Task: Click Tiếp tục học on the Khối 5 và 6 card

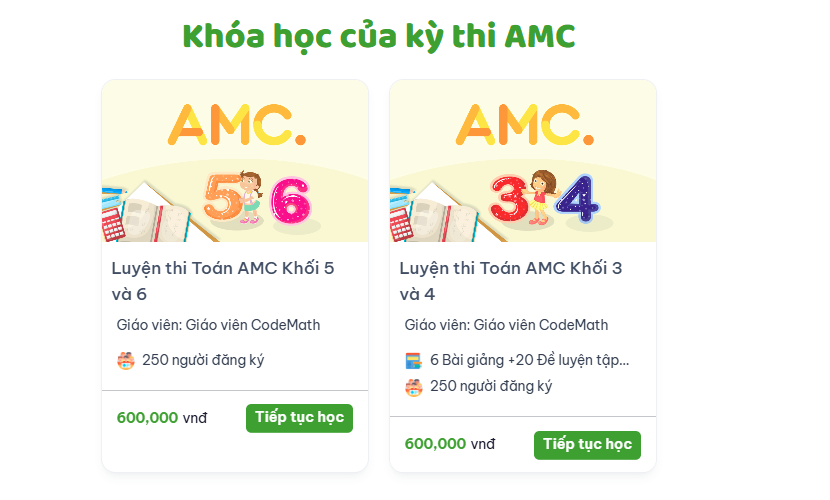Action: click(300, 418)
